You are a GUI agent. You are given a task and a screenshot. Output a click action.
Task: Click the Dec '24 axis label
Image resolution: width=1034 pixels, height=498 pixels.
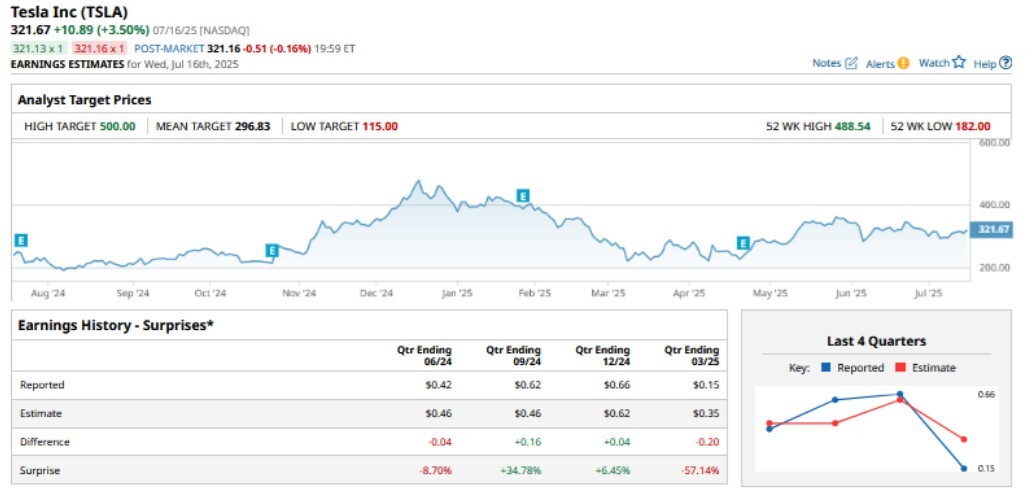coord(377,293)
